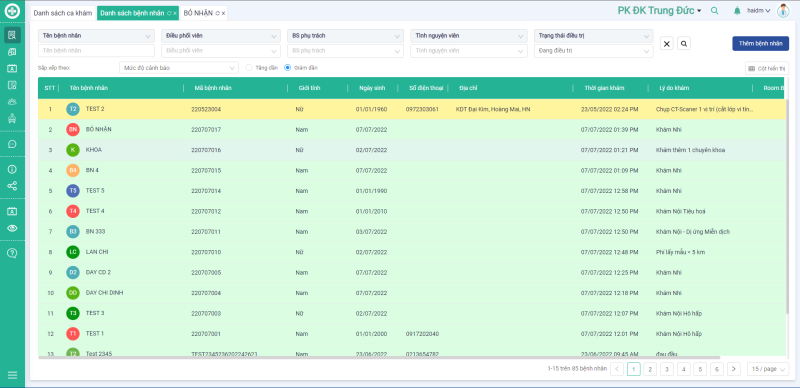Focus the Tên bệnh nhân text input
Viewport: 800px width, 388px height.
pos(96,51)
